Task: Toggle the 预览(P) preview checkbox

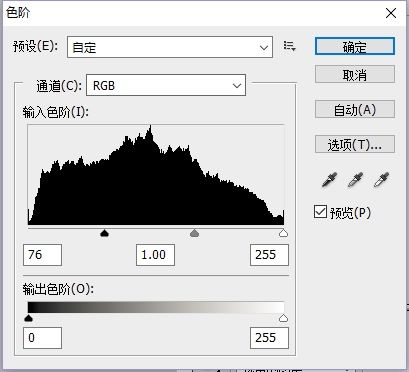Action: [320, 212]
